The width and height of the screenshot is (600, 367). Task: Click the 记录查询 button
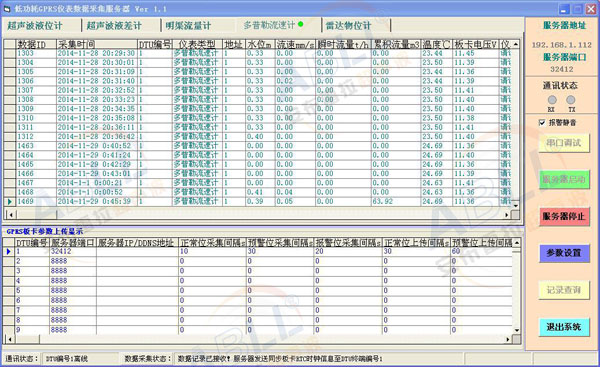564,290
